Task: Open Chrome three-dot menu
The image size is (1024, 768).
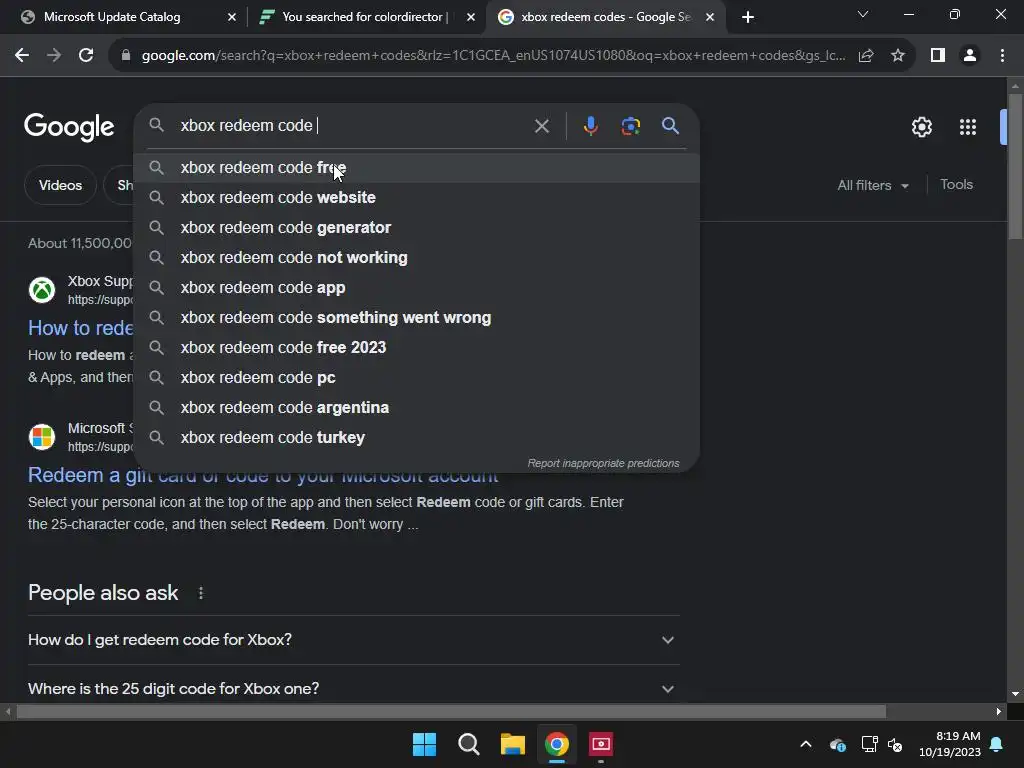Action: tap(1002, 56)
